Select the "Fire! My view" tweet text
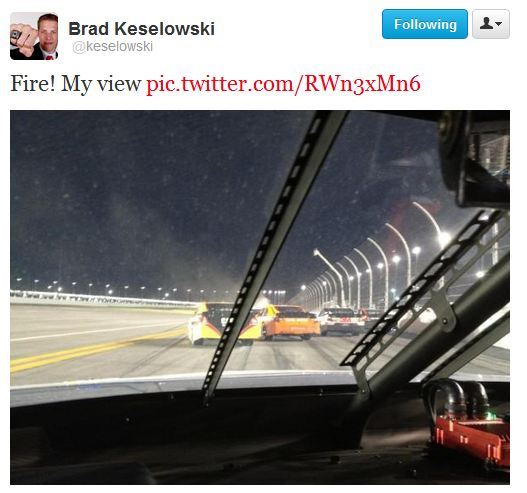Image resolution: width=527 pixels, height=493 pixels. [76, 83]
